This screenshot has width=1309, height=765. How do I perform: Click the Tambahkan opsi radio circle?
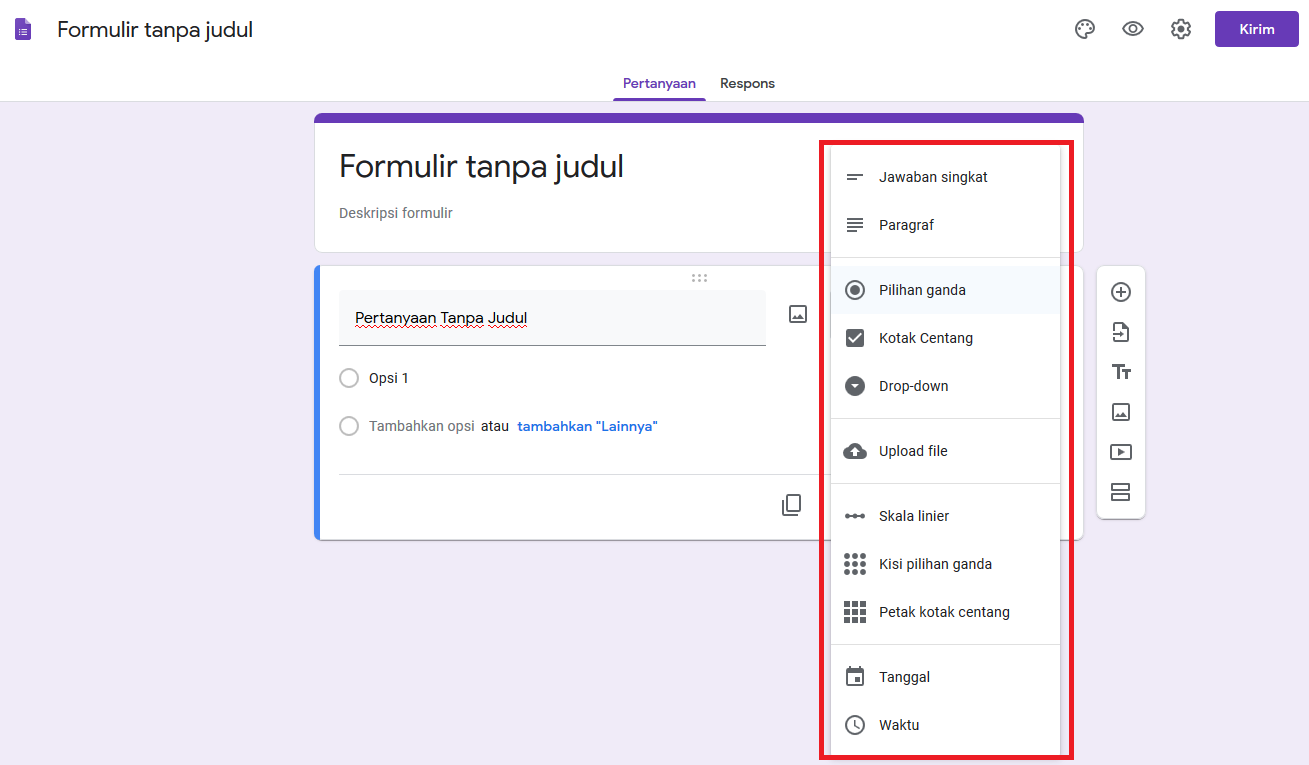tap(349, 426)
